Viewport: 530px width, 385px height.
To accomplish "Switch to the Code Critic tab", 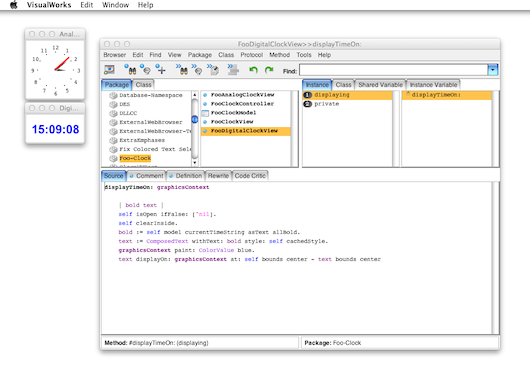I will (x=250, y=176).
